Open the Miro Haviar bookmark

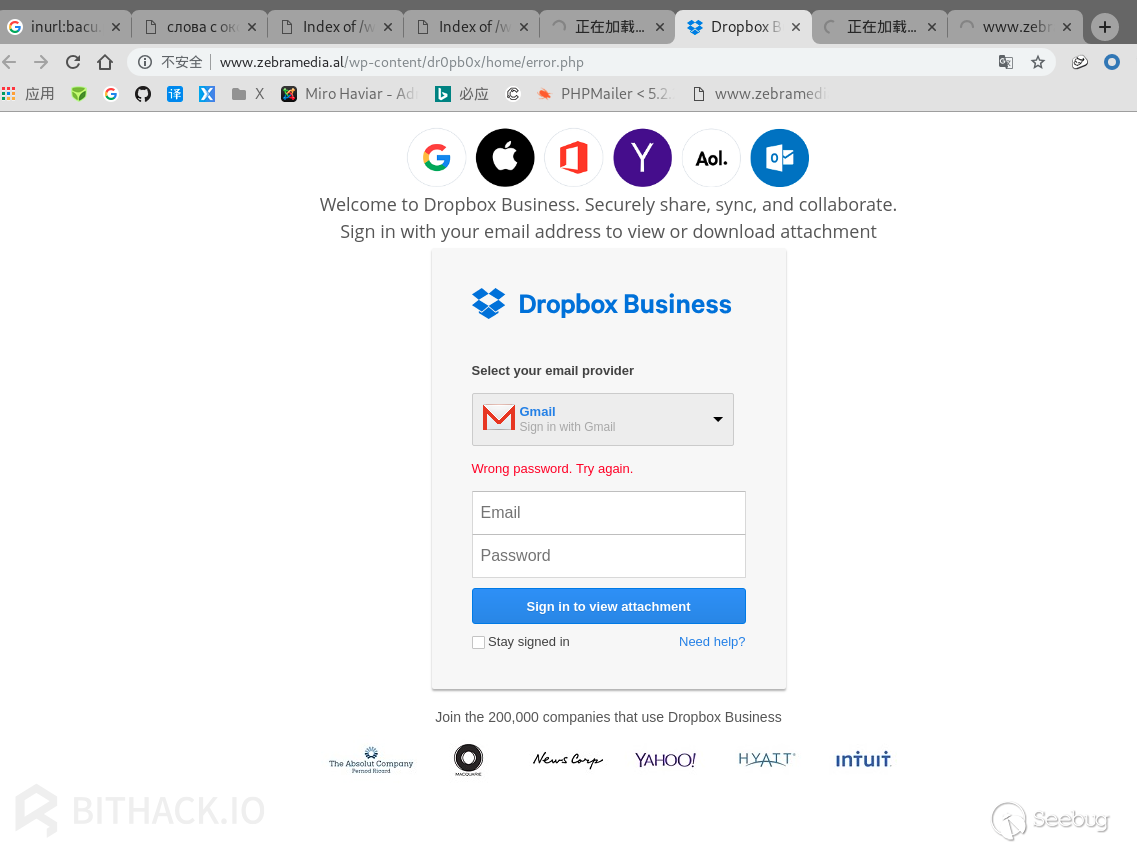pos(349,94)
